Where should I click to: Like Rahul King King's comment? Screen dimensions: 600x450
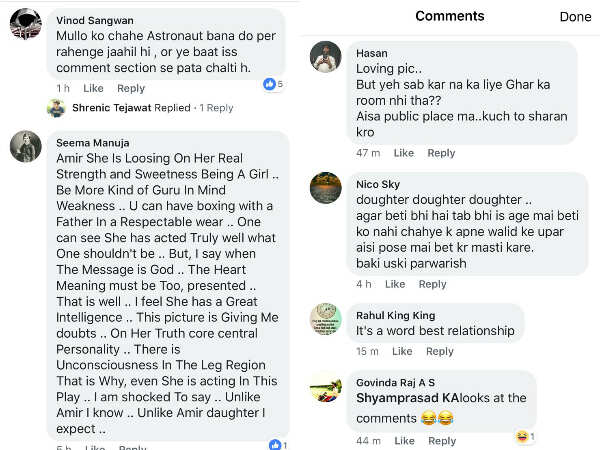402,352
